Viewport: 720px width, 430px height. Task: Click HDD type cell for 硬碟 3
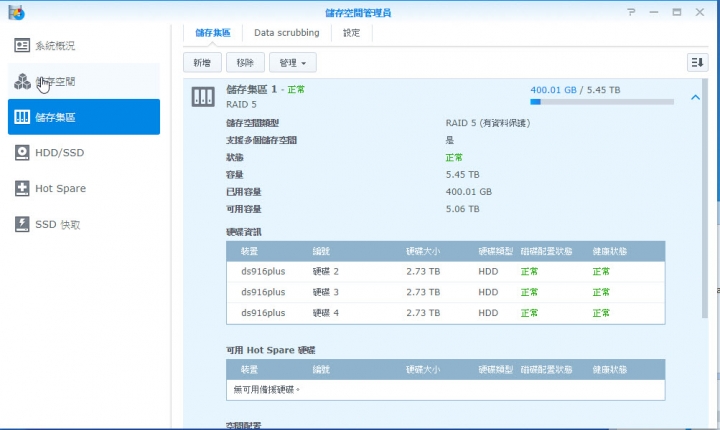coord(488,292)
